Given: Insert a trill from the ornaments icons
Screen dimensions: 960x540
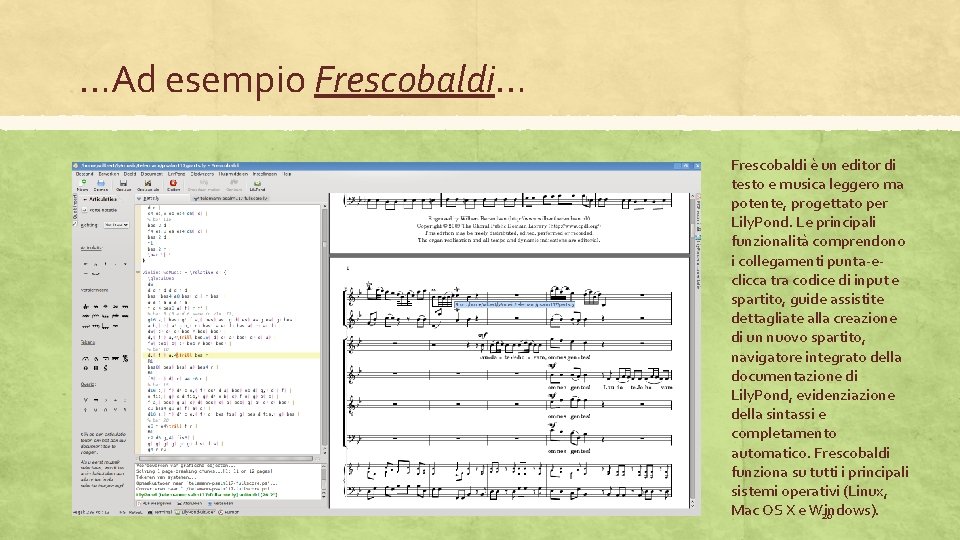Looking at the screenshot, I should (x=86, y=307).
